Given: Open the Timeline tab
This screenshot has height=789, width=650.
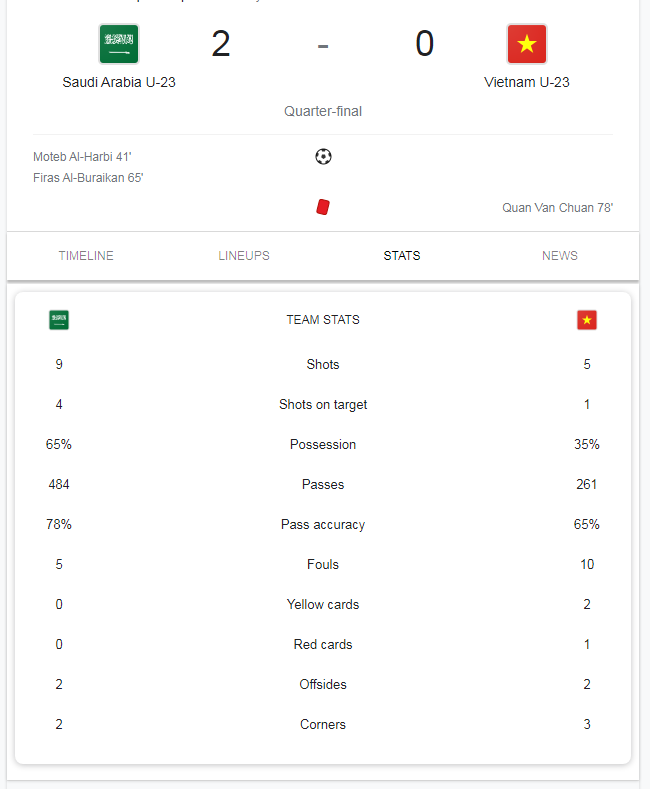Looking at the screenshot, I should pos(86,256).
